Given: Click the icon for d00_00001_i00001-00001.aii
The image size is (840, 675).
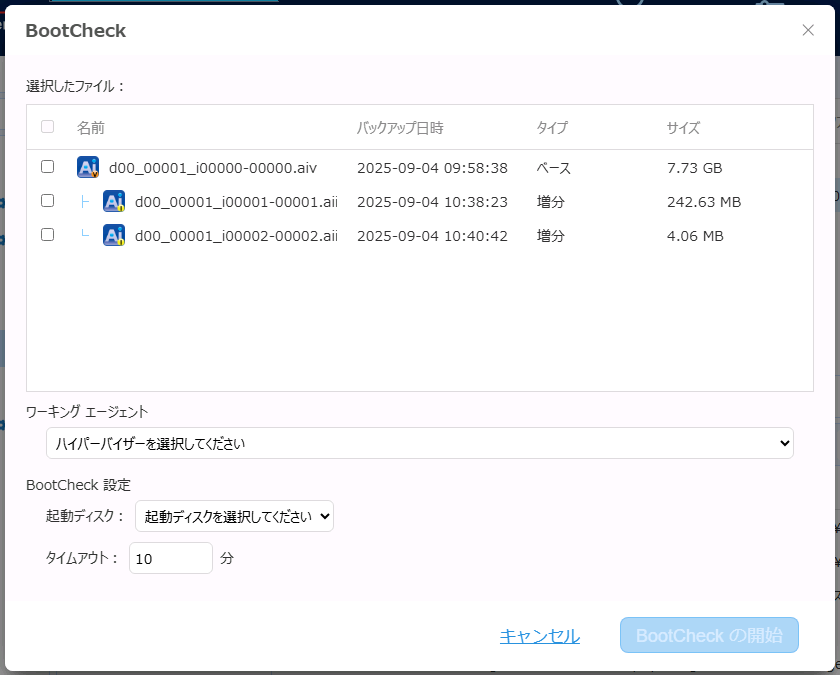Looking at the screenshot, I should [x=114, y=202].
